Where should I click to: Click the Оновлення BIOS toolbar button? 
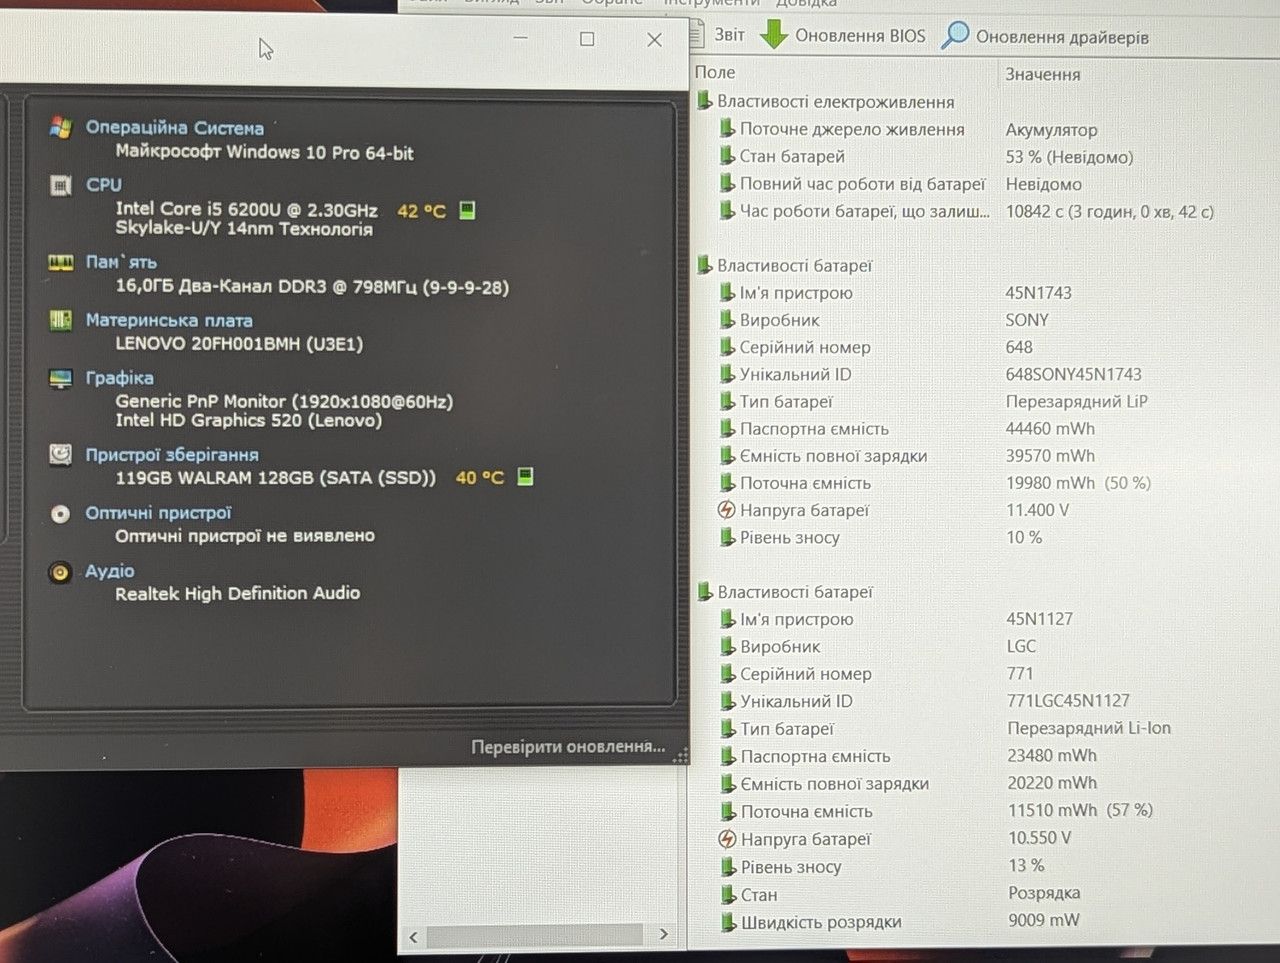843,35
